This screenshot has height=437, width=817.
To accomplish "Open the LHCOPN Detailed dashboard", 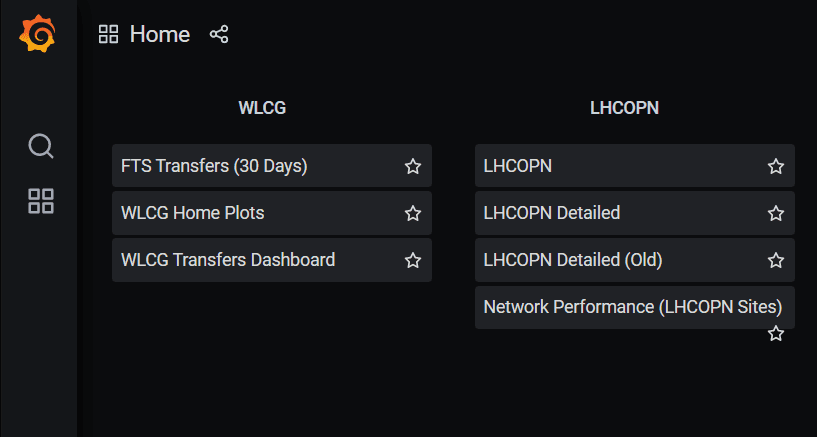I will (552, 213).
